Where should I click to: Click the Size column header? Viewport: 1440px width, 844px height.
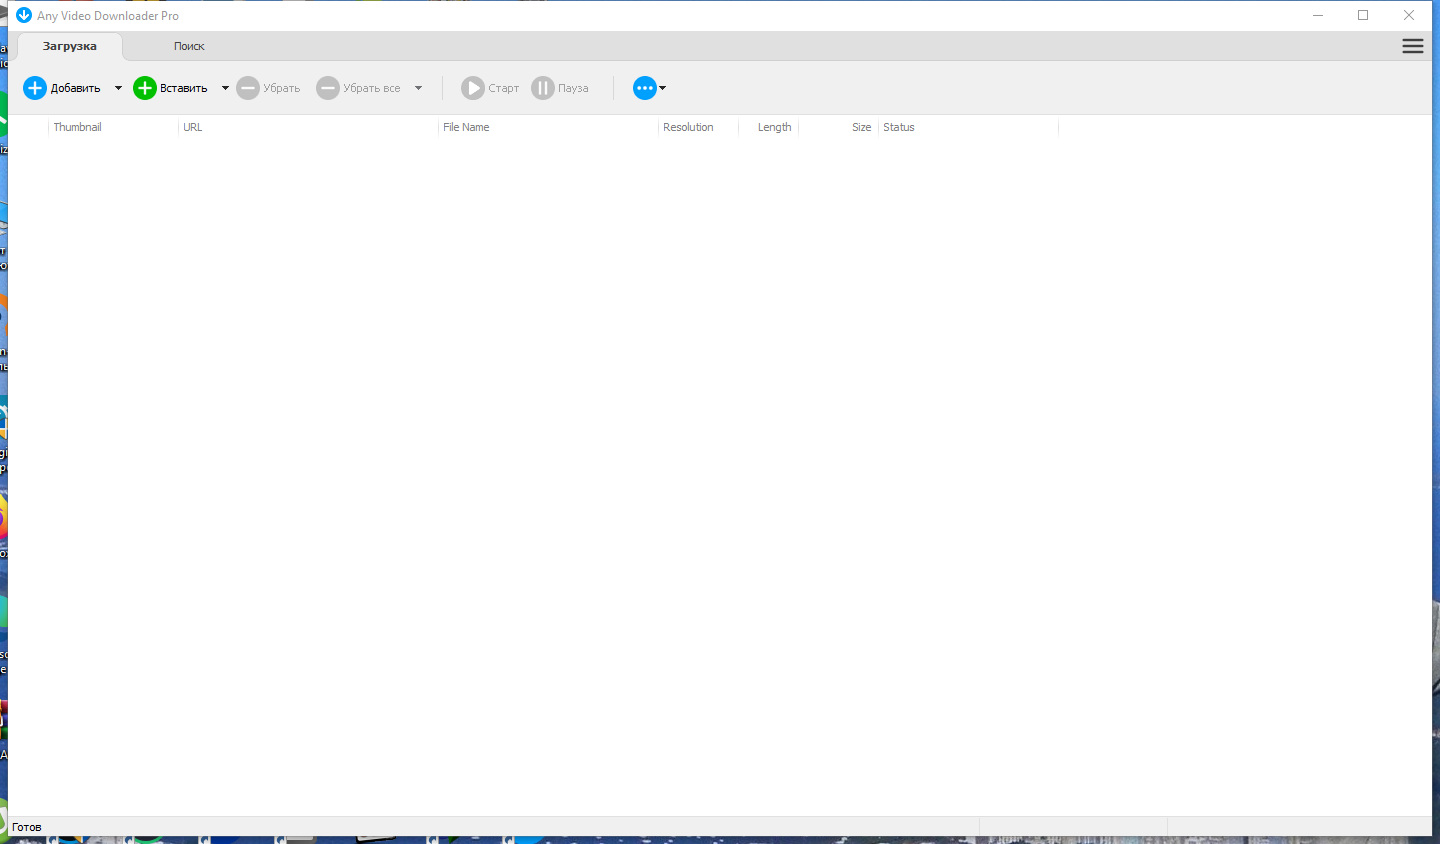tap(838, 127)
